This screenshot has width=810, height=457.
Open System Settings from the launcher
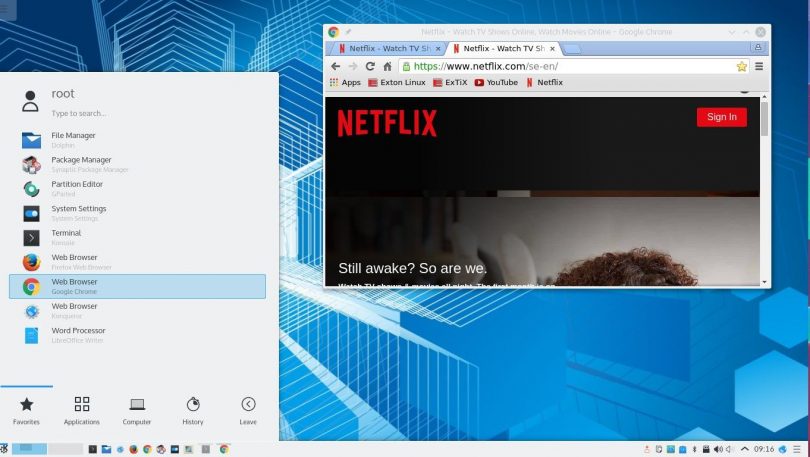[x=137, y=213]
